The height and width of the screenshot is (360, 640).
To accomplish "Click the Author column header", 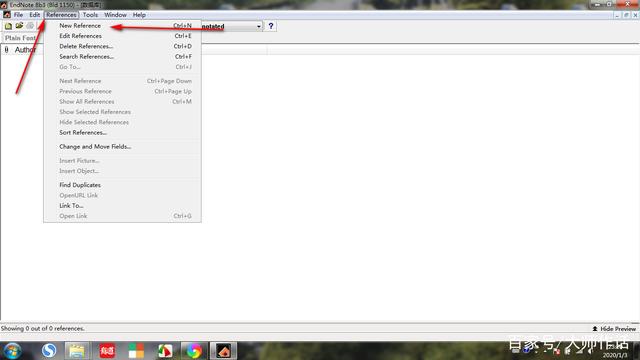I will click(25, 50).
